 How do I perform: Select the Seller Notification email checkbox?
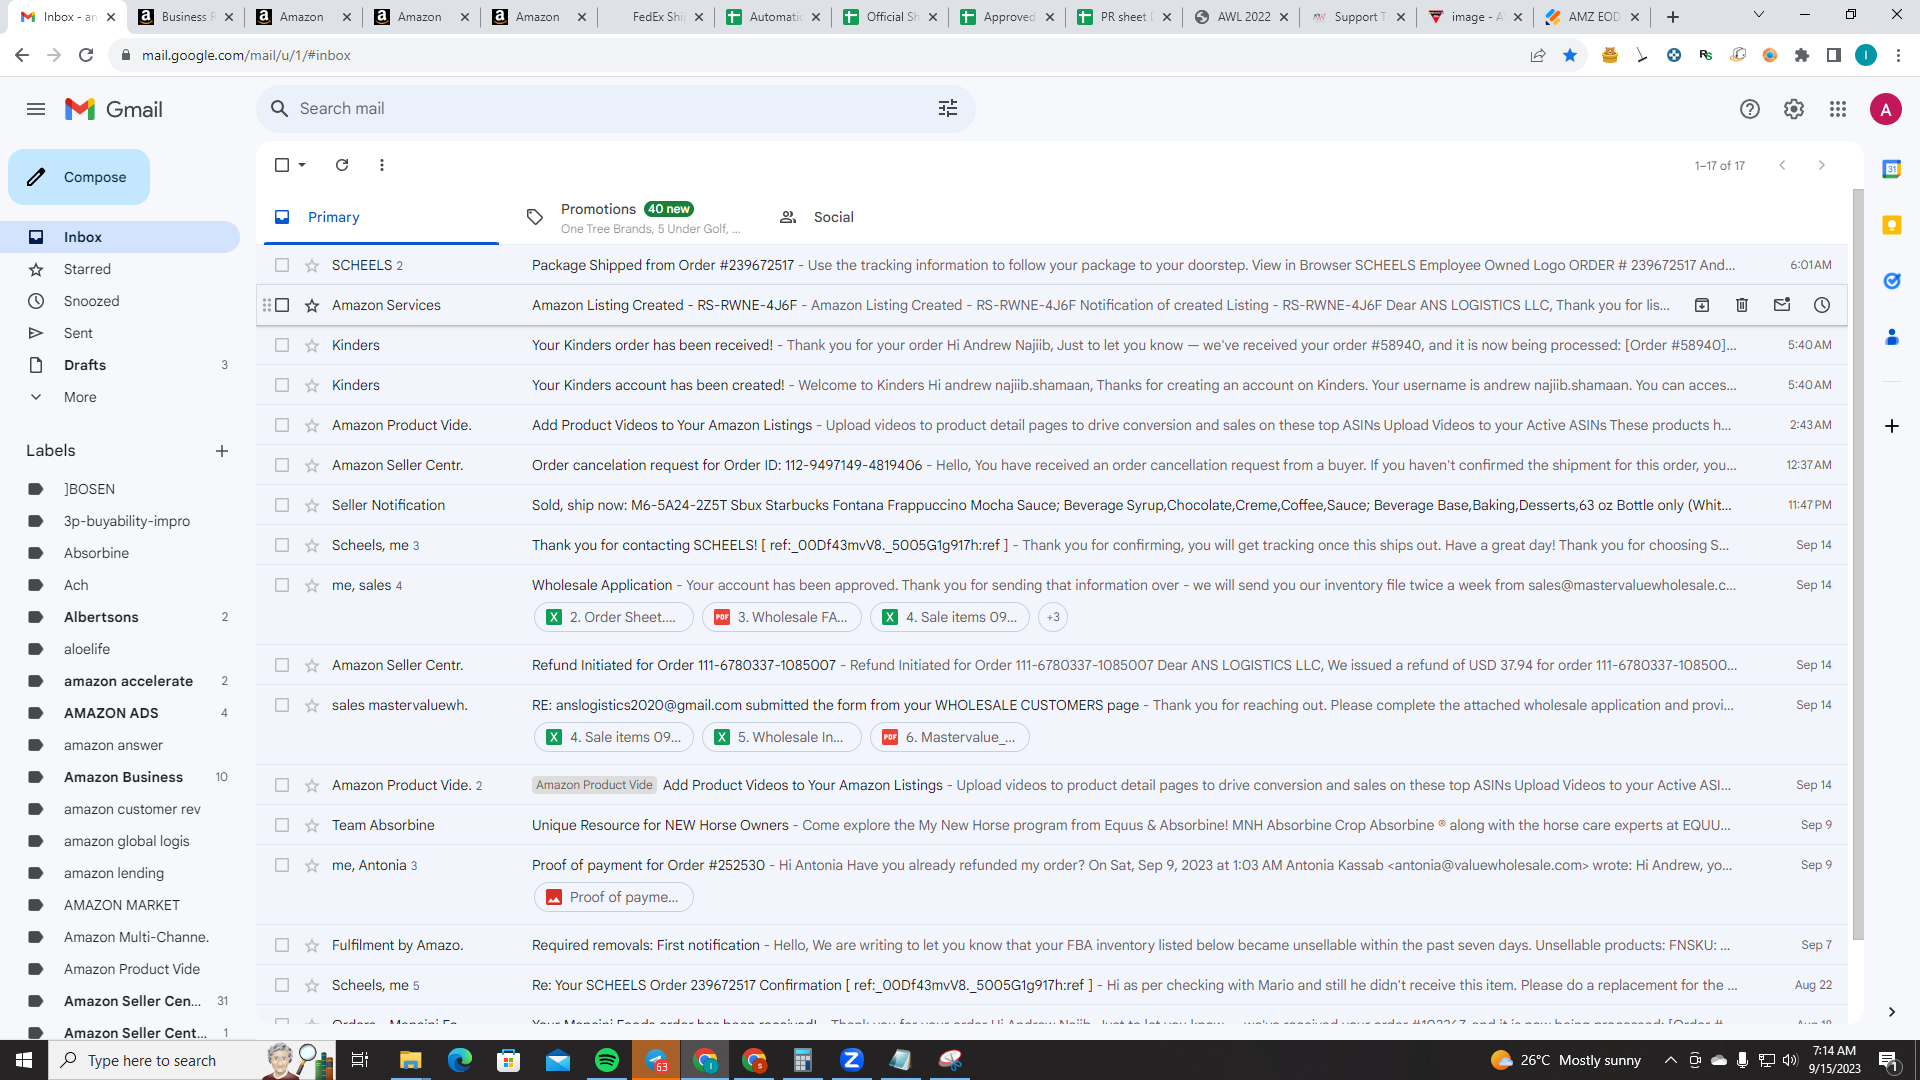[x=282, y=505]
